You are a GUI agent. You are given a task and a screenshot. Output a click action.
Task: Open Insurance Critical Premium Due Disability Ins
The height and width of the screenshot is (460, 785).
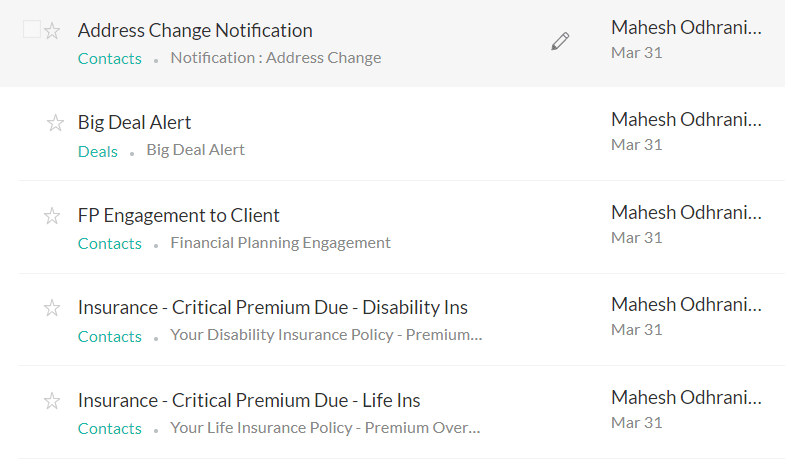(273, 308)
